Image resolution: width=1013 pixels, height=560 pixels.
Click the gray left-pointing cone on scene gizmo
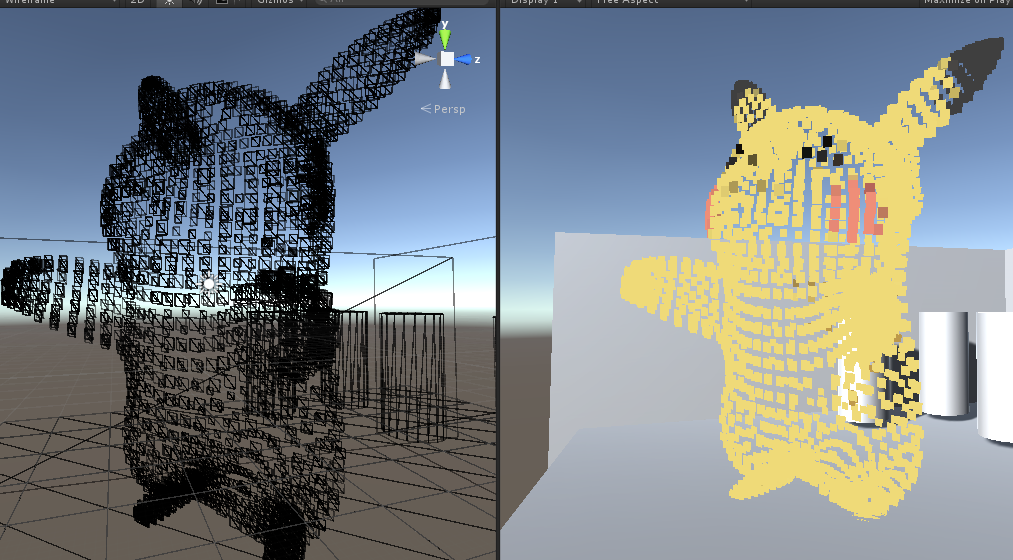[424, 59]
